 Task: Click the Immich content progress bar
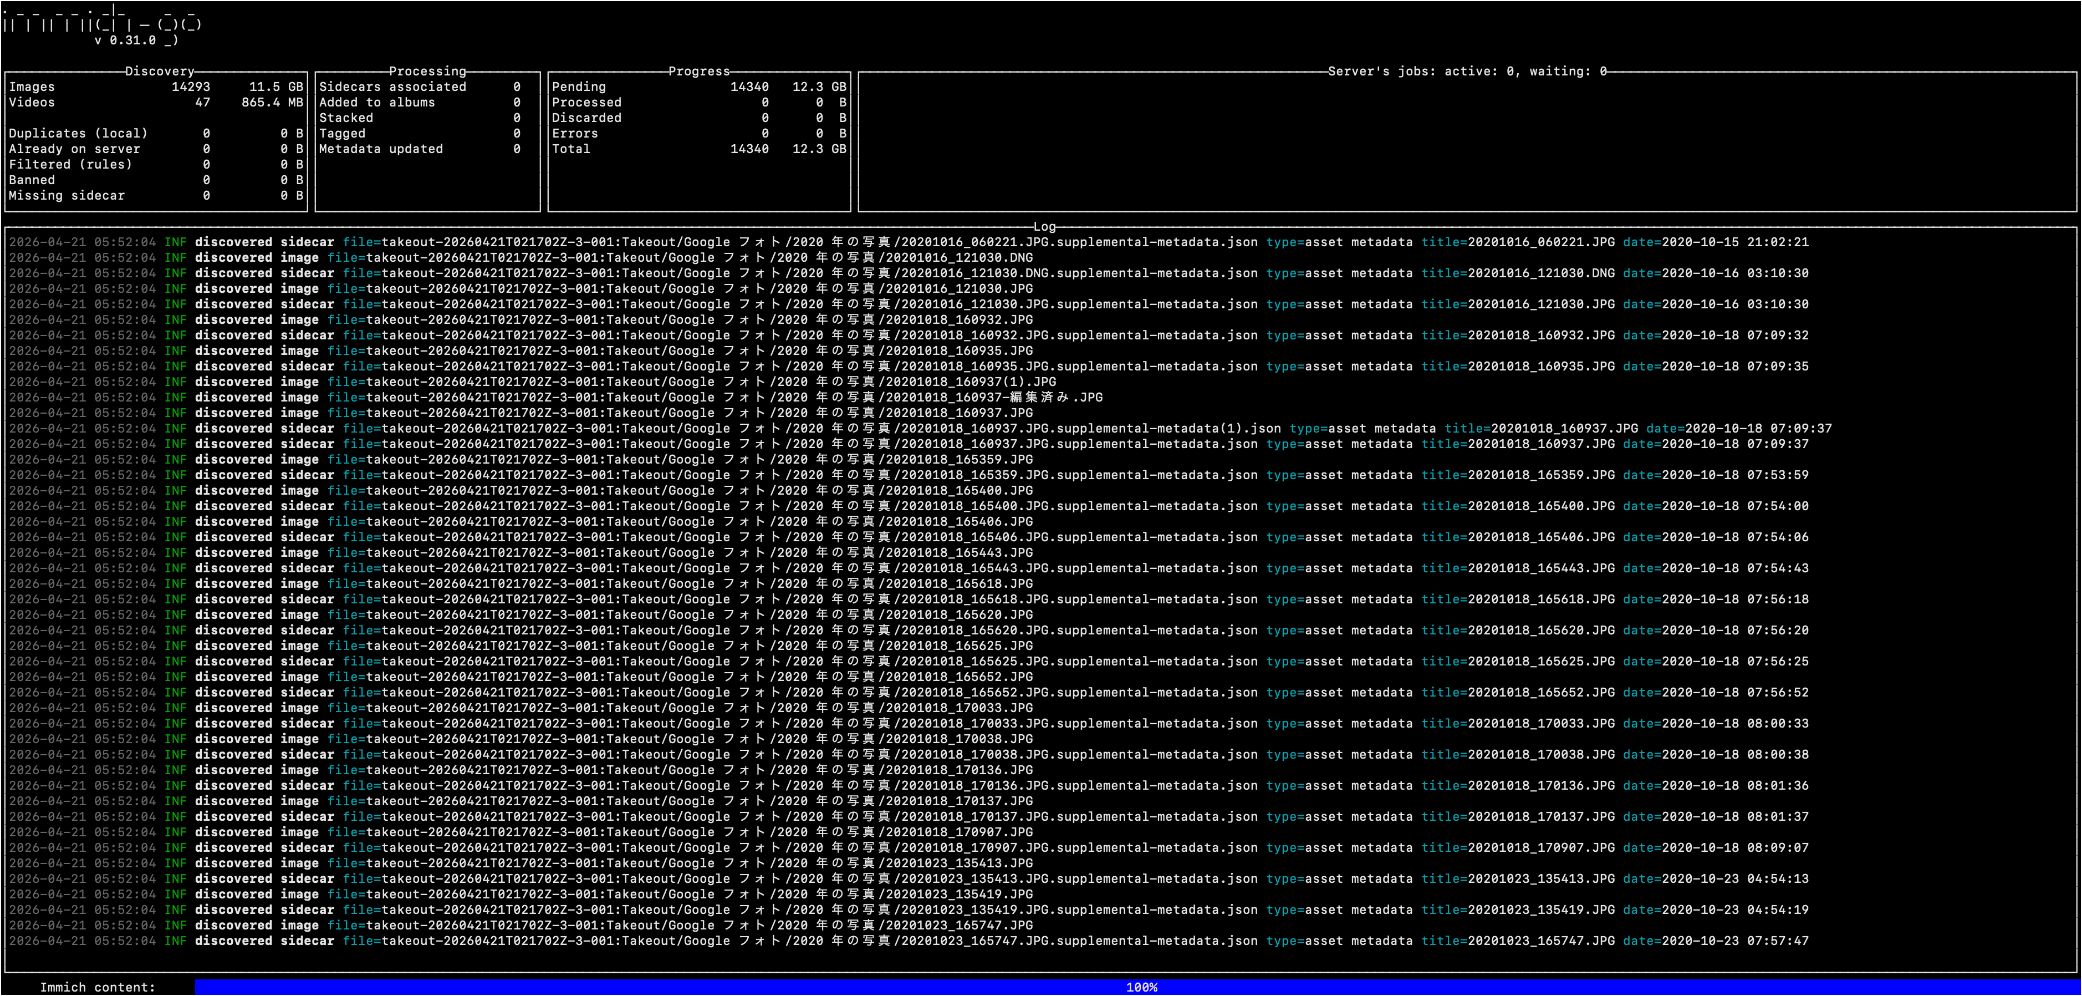(x=1136, y=987)
